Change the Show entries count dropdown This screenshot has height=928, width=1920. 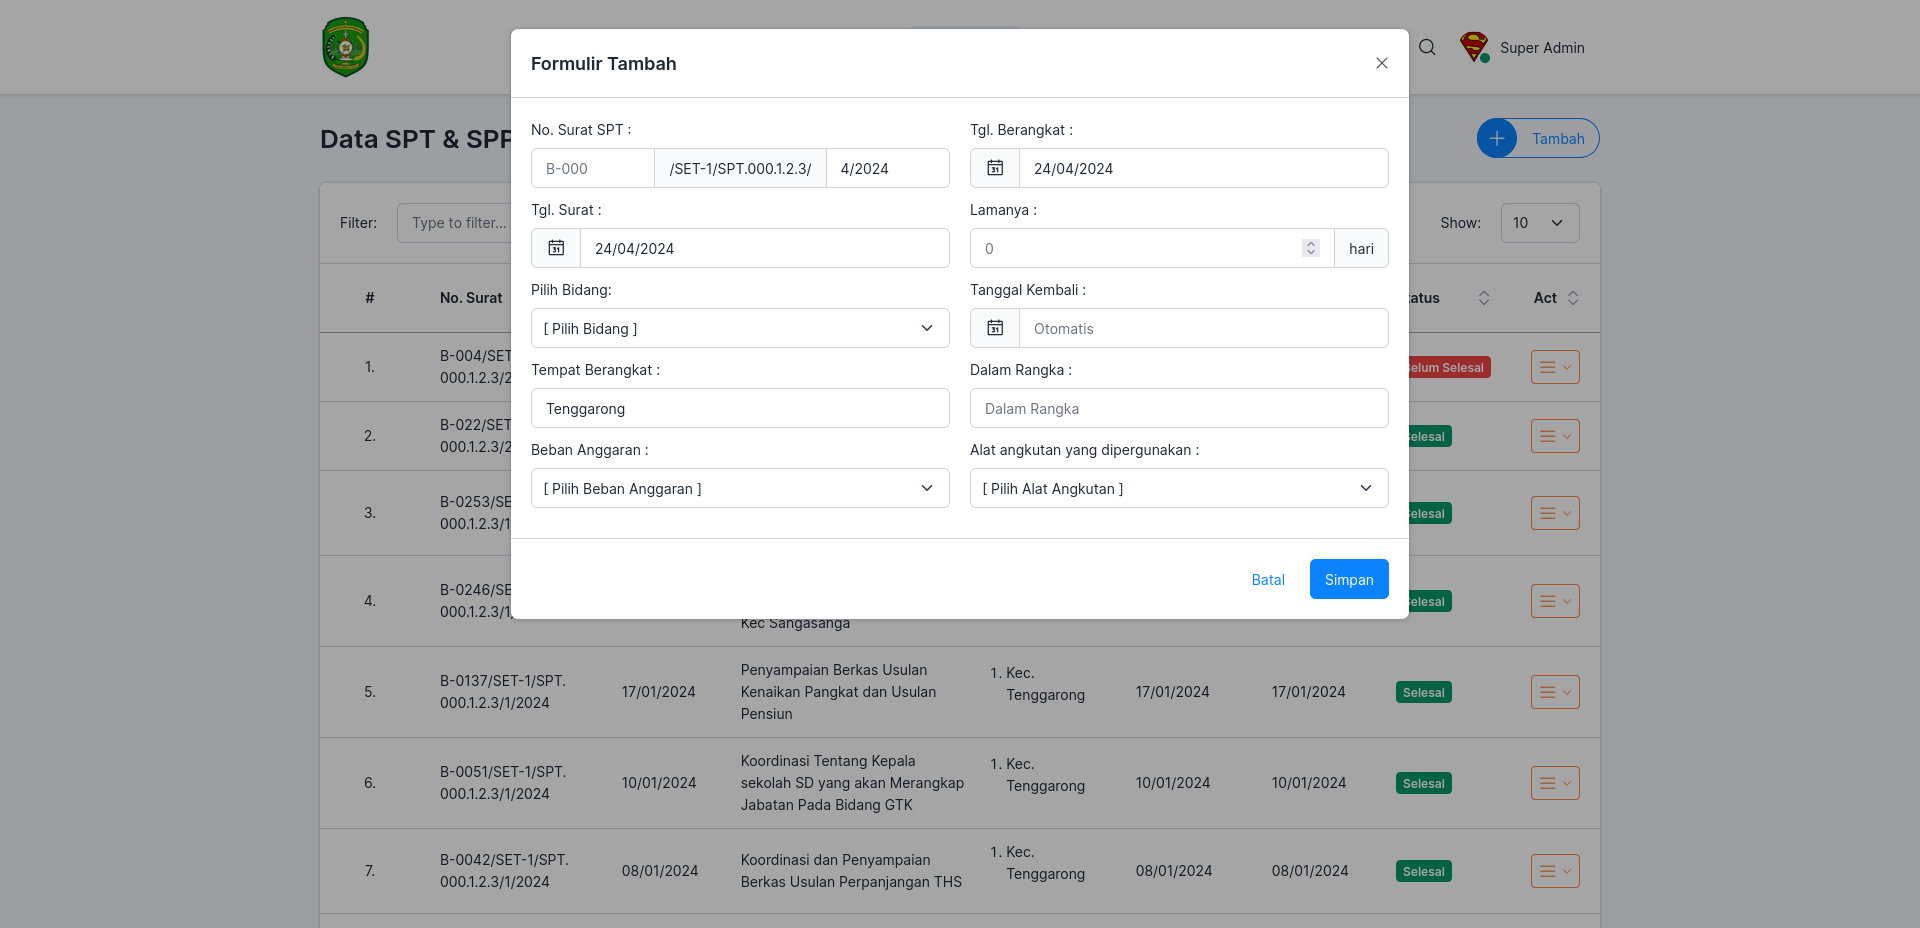click(x=1540, y=223)
